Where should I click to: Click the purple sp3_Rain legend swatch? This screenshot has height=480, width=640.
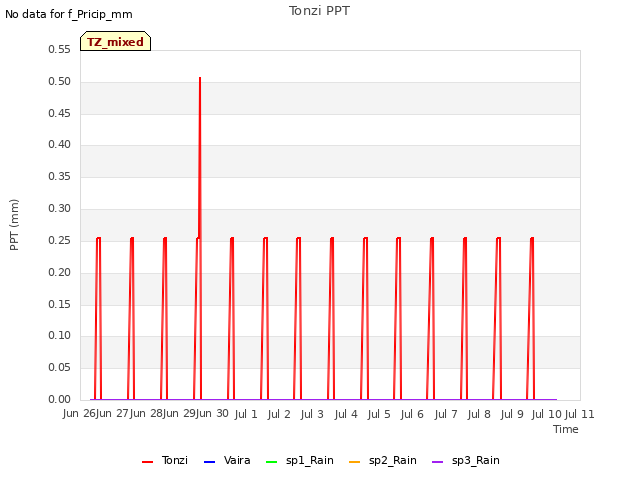click(x=438, y=462)
